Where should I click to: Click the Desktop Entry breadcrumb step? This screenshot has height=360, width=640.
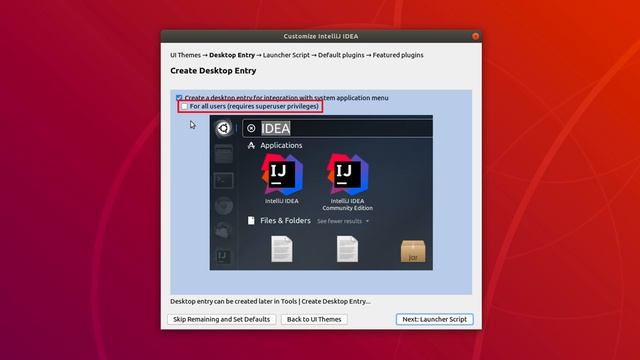point(232,55)
